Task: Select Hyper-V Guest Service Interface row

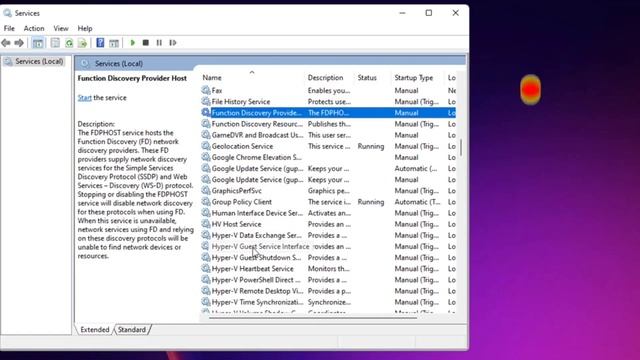Action: point(328,246)
